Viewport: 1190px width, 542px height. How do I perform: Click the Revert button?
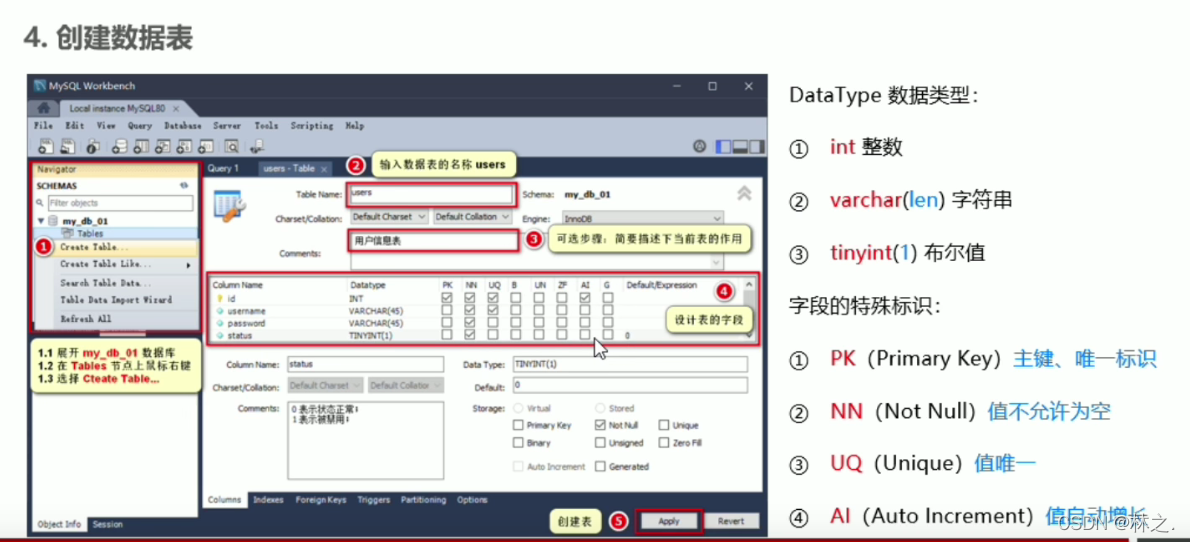coord(731,522)
